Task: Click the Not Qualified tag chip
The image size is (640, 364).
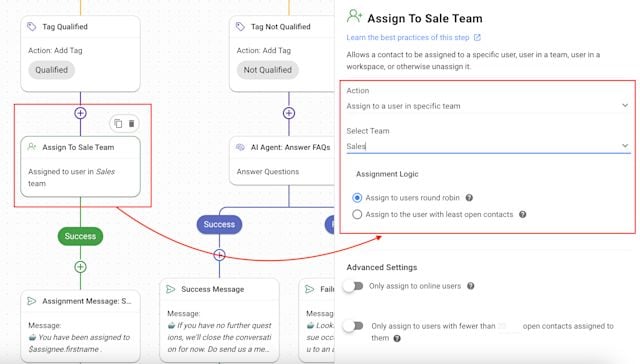Action: [268, 70]
